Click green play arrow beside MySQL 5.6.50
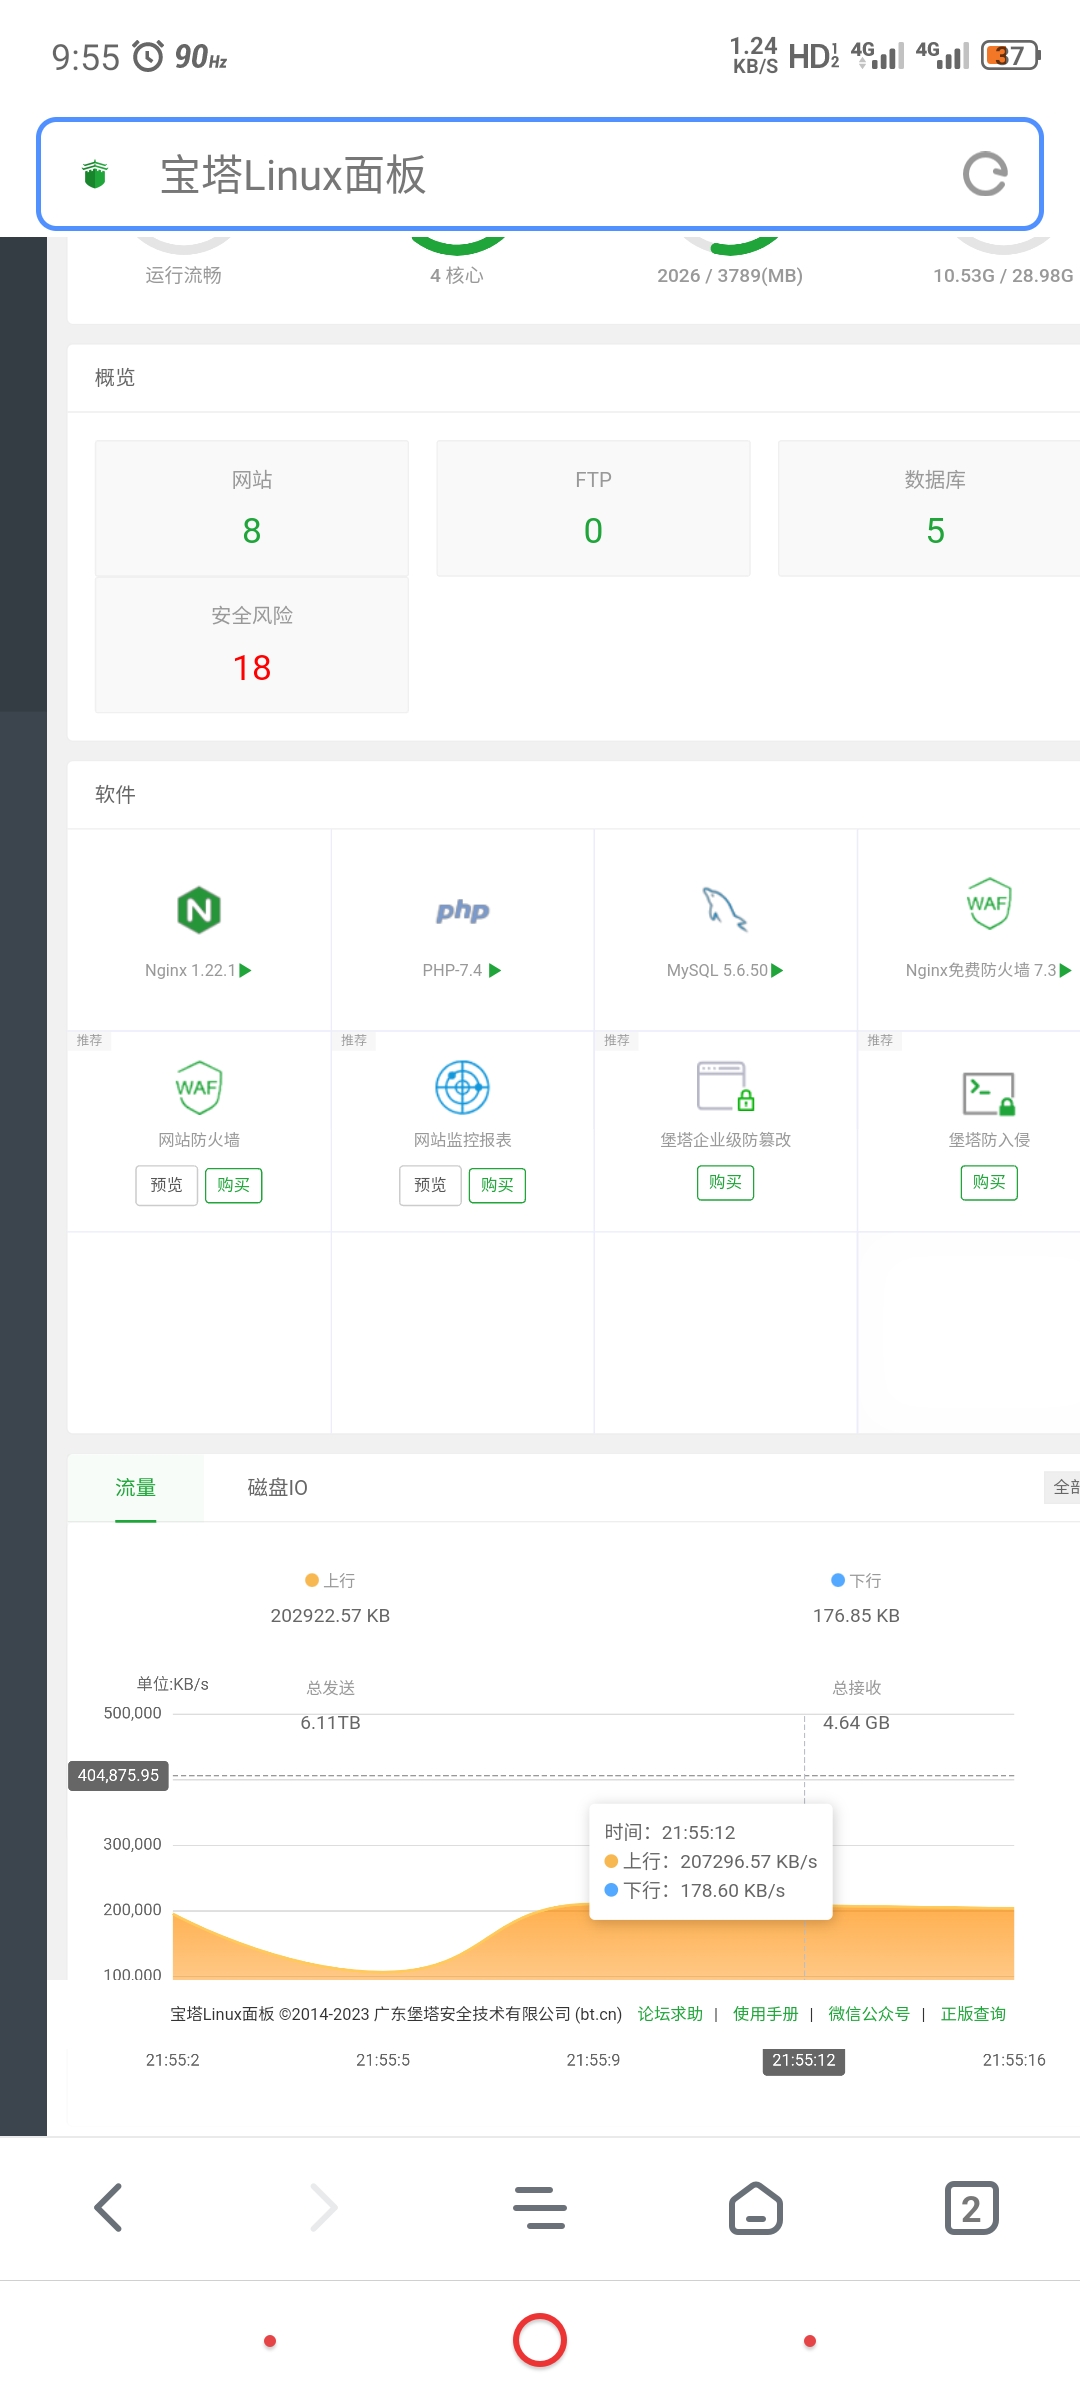This screenshot has width=1080, height=2400. pyautogui.click(x=778, y=970)
